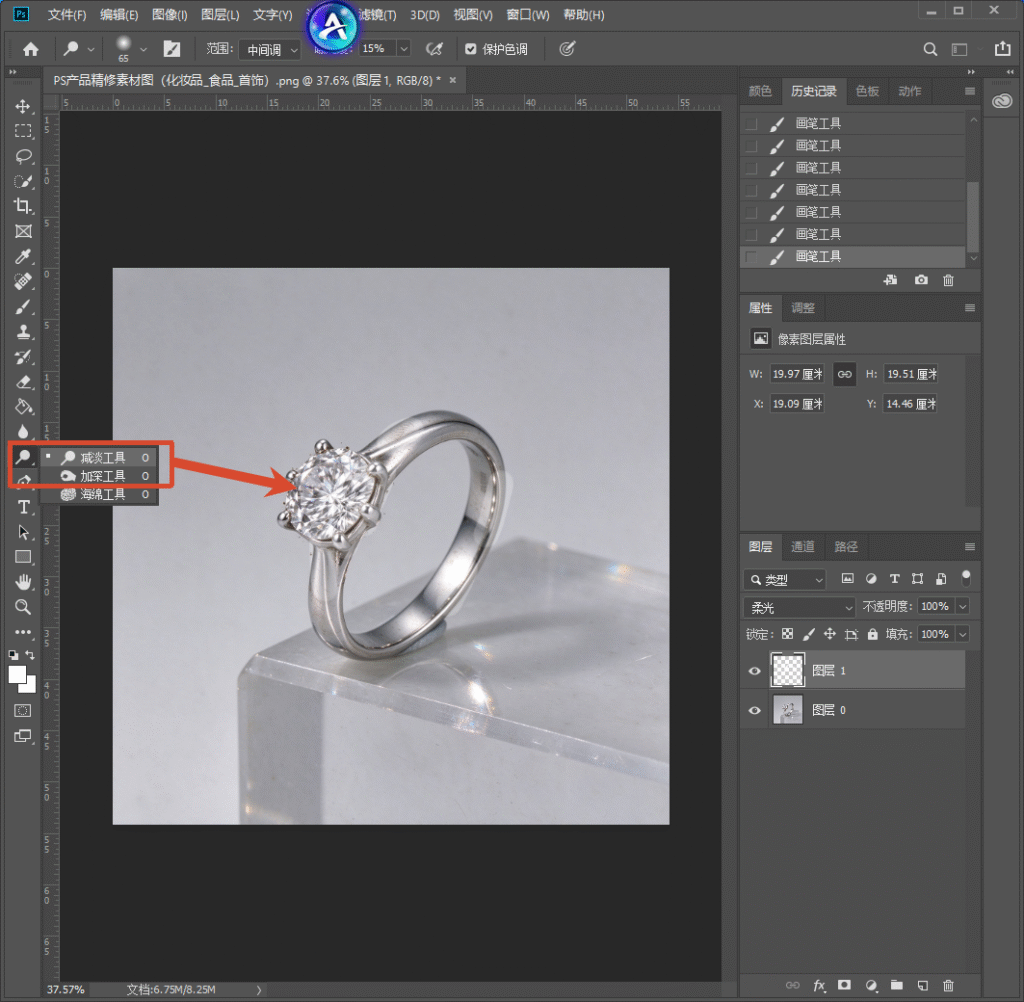Delete the current history state
1024x1002 pixels.
tap(948, 280)
